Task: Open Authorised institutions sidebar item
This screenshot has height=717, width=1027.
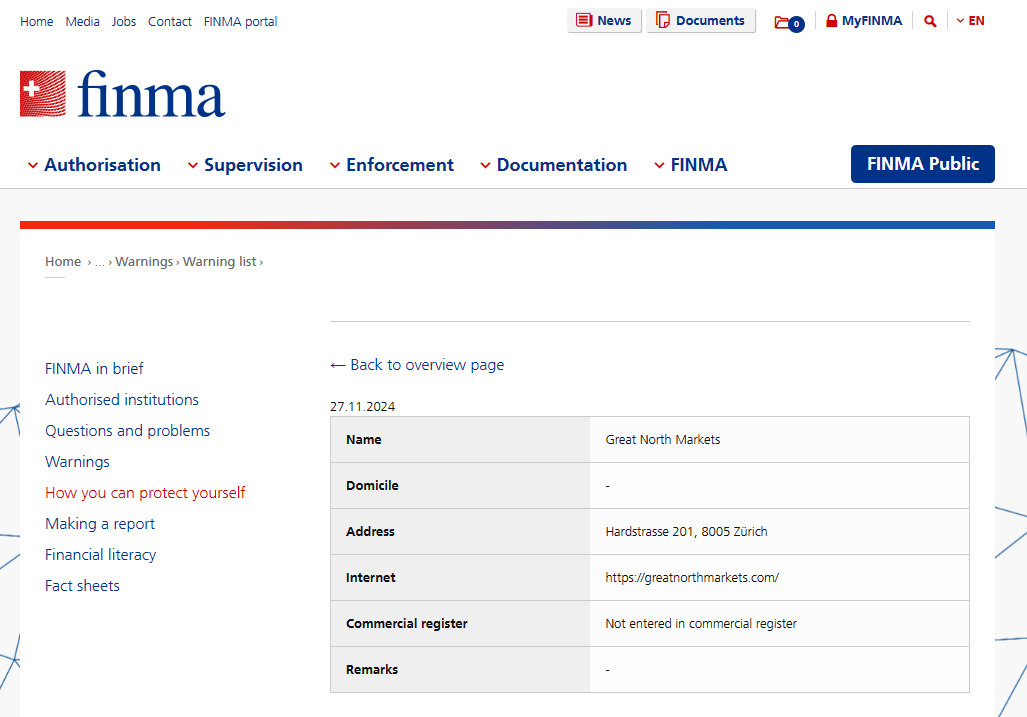Action: [x=122, y=399]
